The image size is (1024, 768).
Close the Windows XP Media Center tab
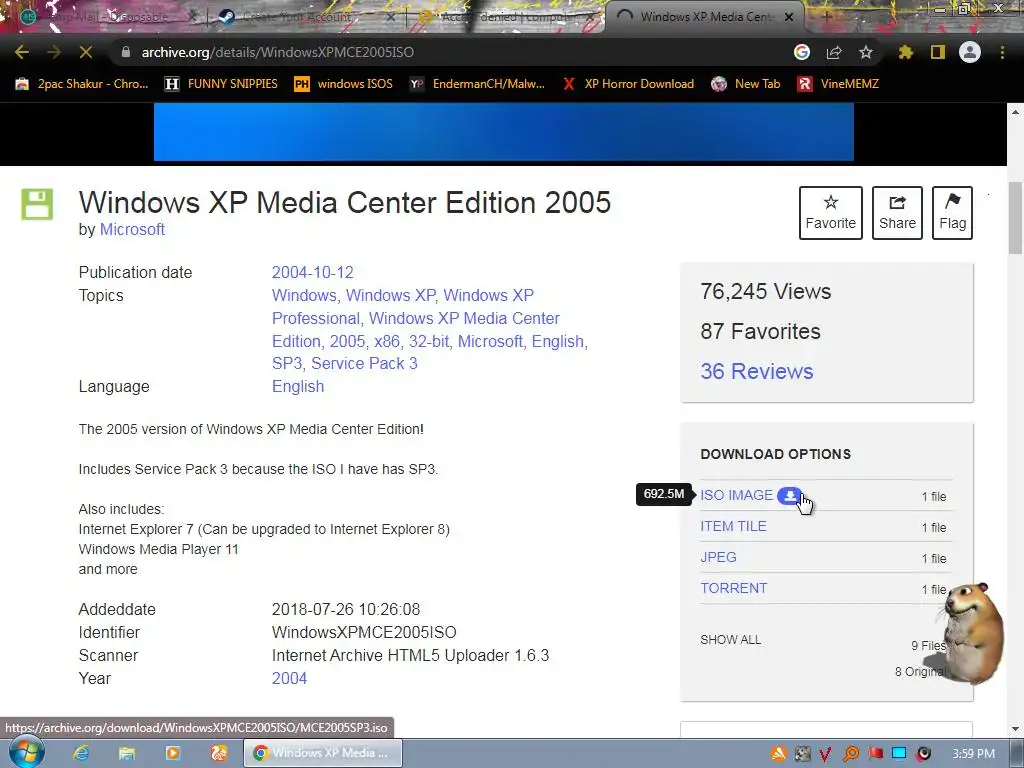coord(789,17)
